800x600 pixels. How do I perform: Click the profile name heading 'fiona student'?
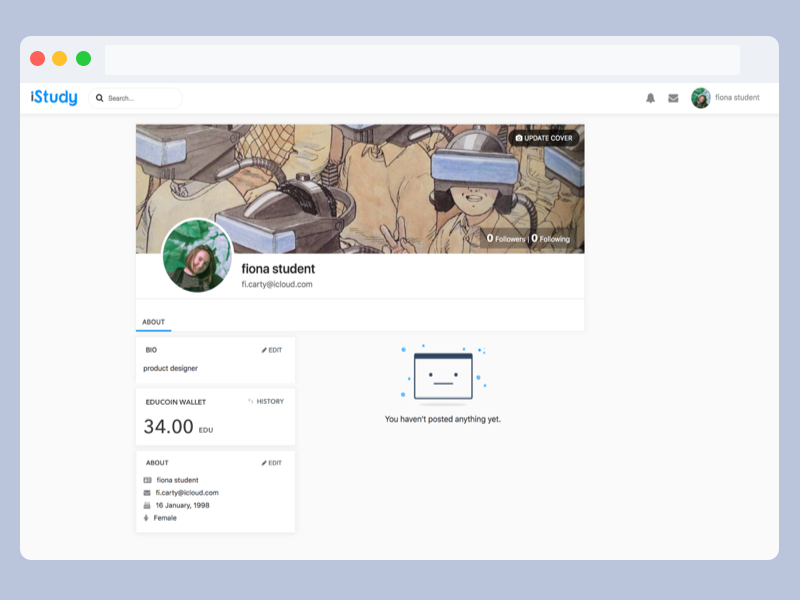[x=278, y=269]
